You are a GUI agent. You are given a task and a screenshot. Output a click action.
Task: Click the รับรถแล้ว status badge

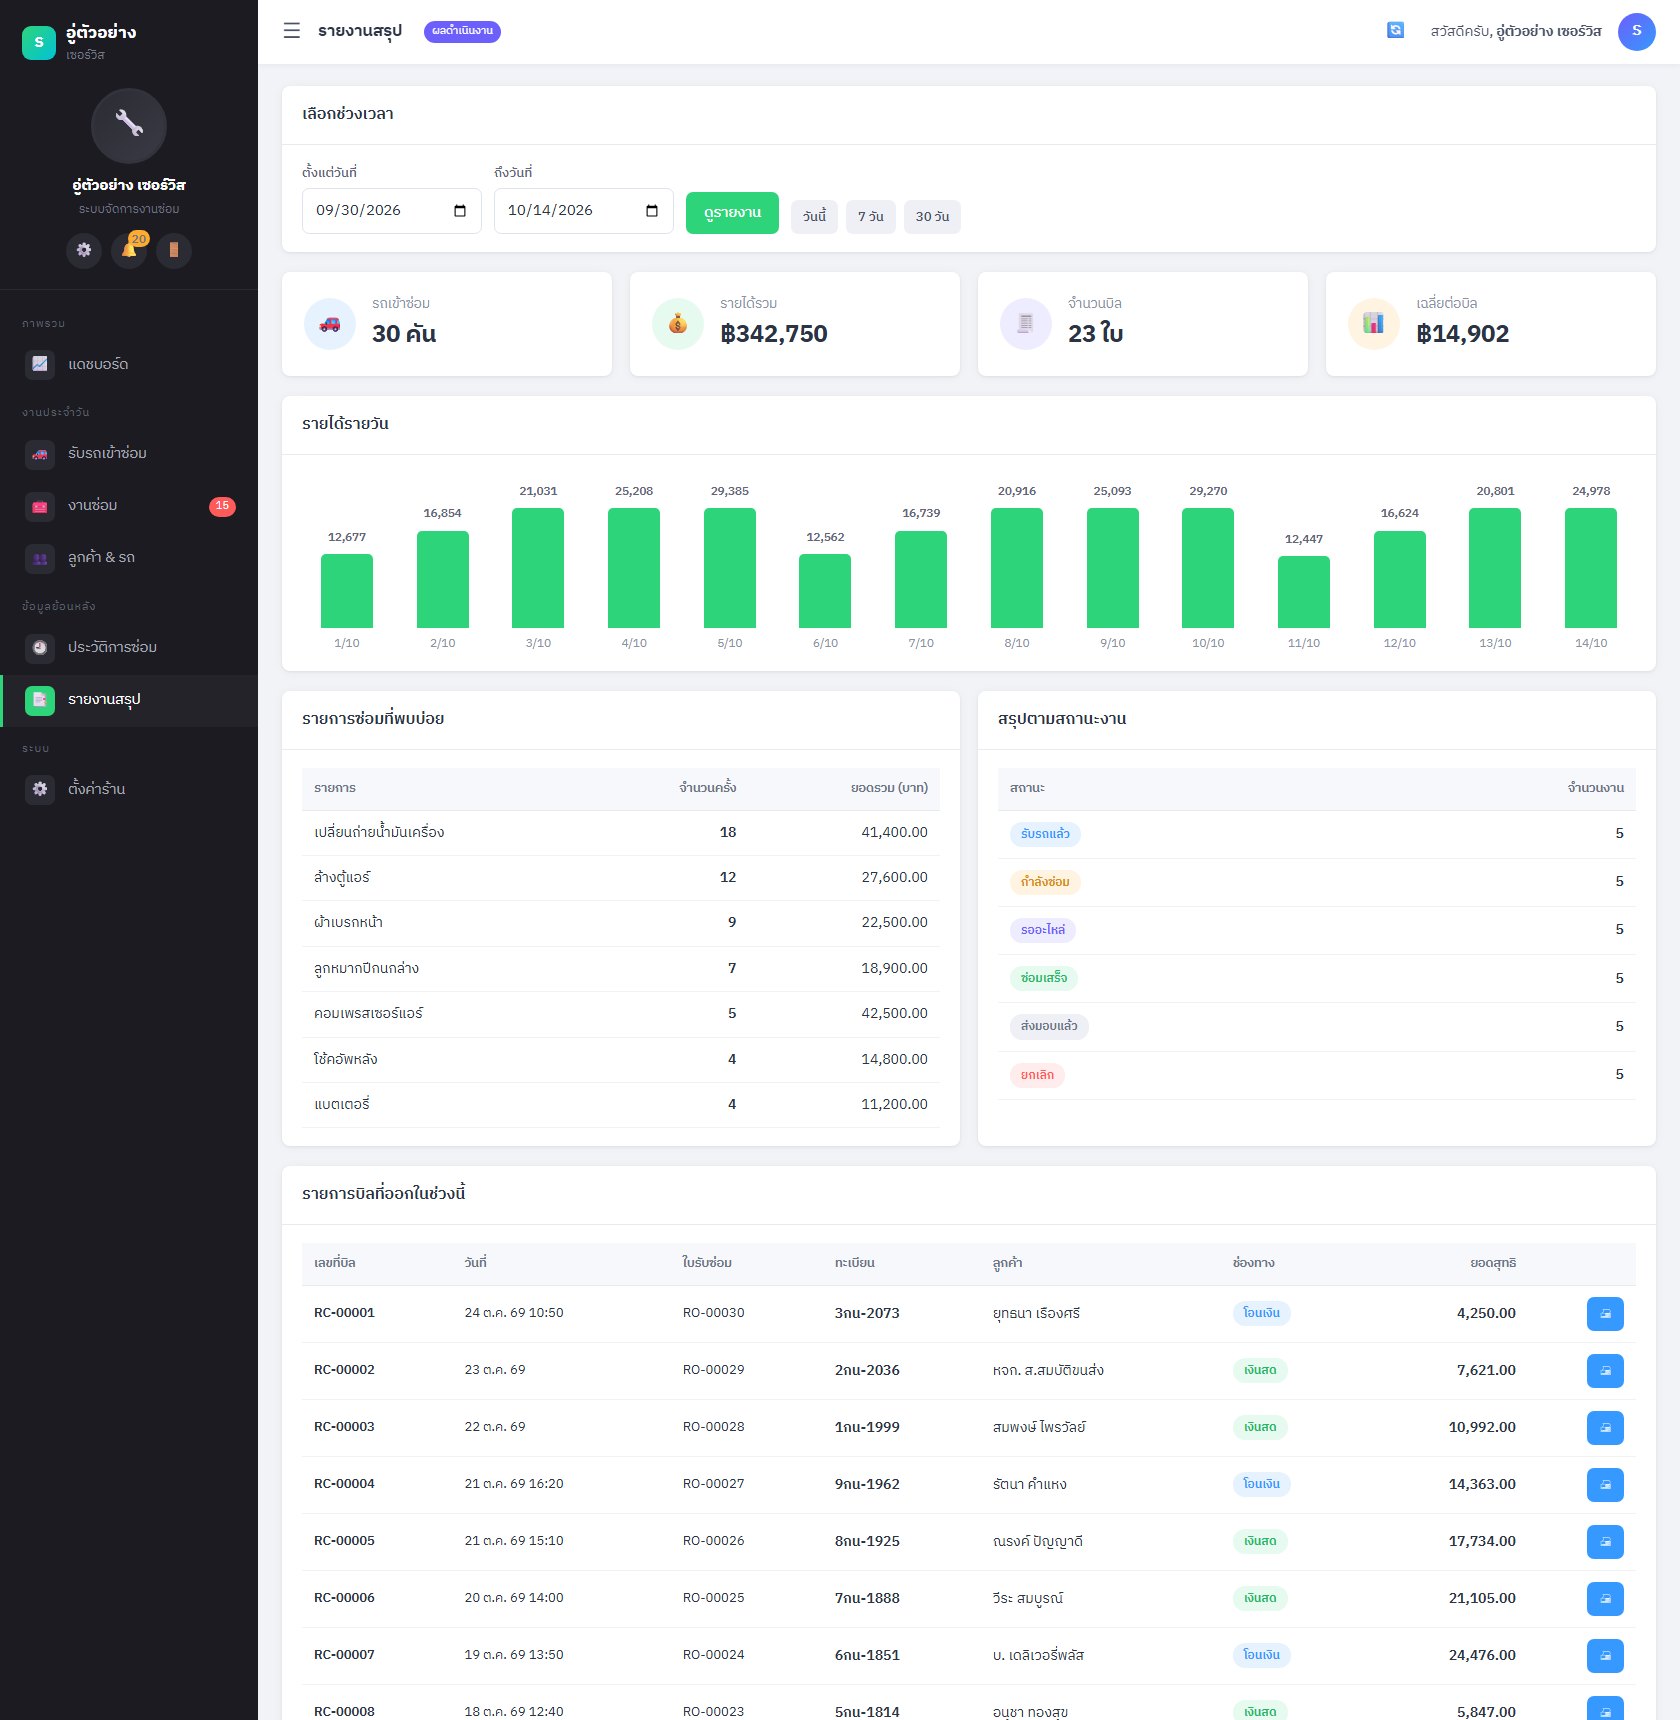1045,834
